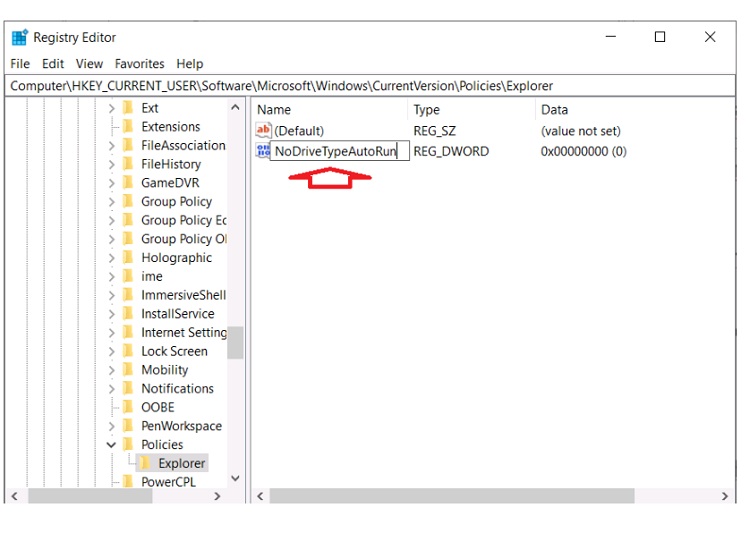Select the Extensions folder icon

tap(128, 126)
